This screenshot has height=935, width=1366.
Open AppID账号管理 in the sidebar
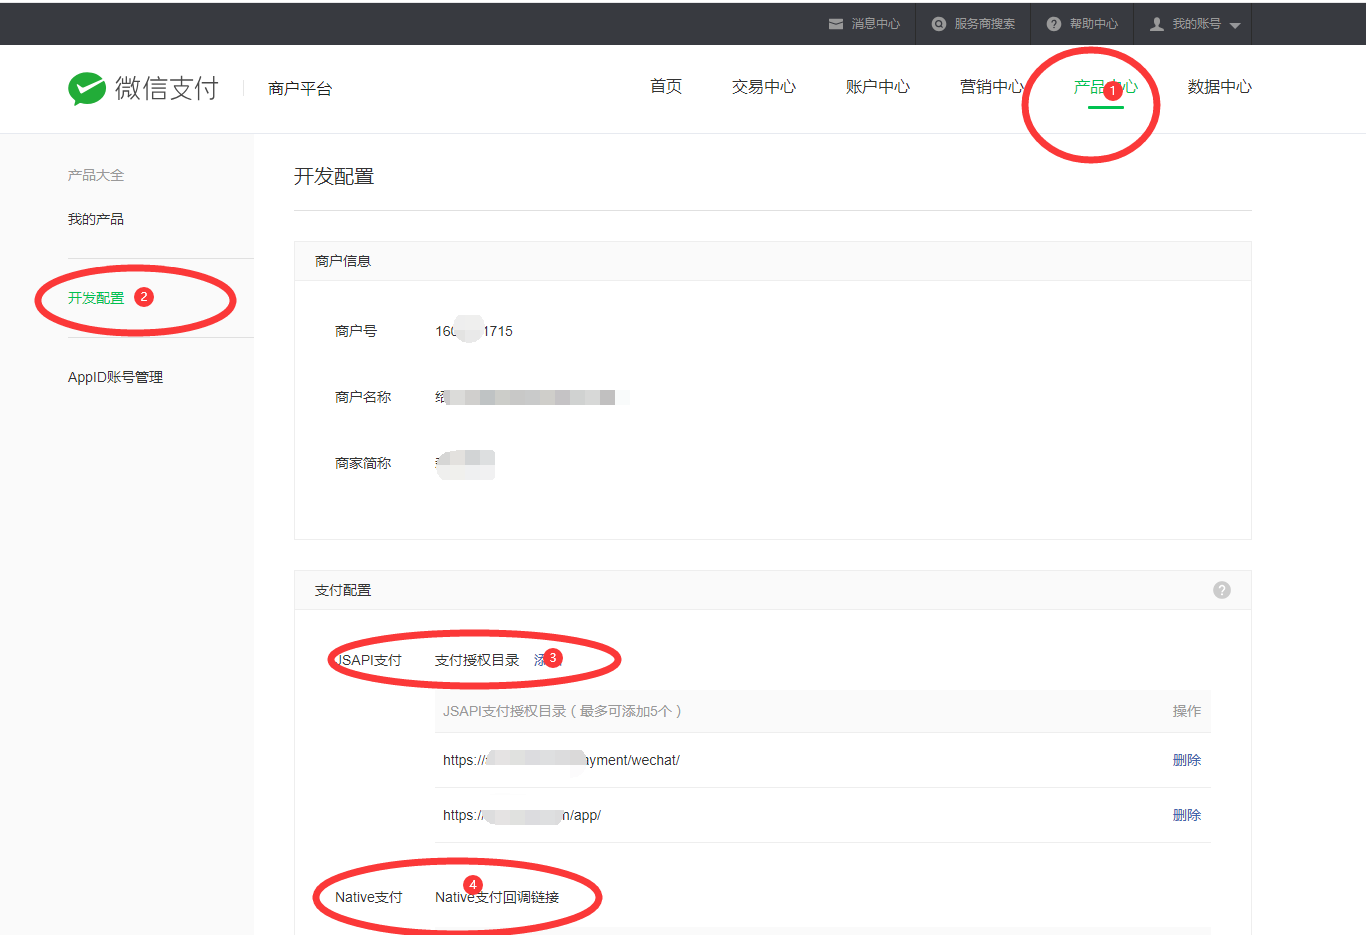click(115, 377)
